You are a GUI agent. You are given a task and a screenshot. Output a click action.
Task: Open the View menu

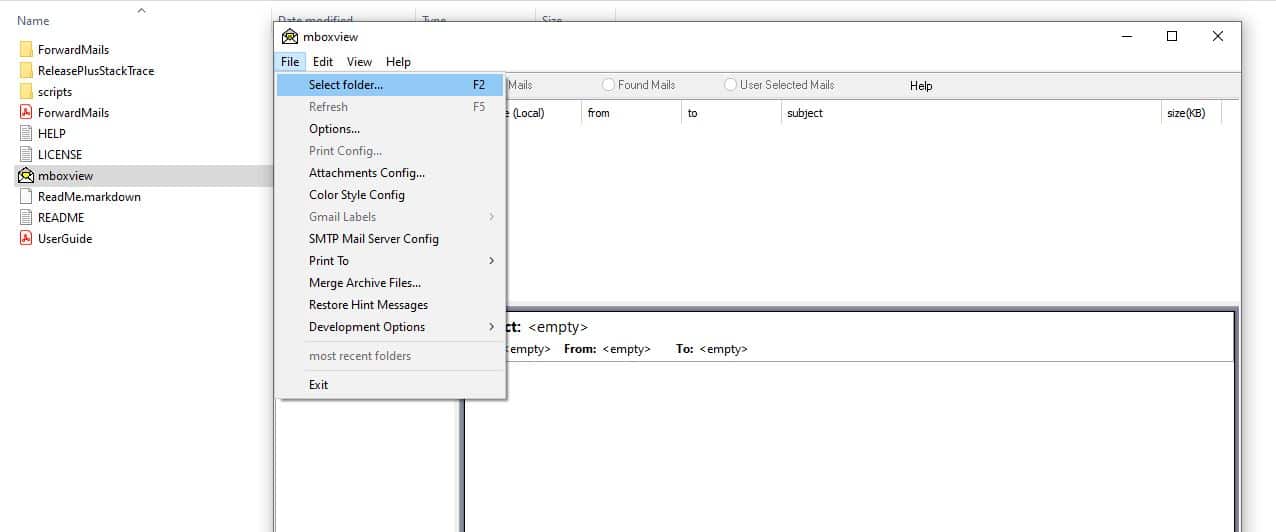(359, 62)
